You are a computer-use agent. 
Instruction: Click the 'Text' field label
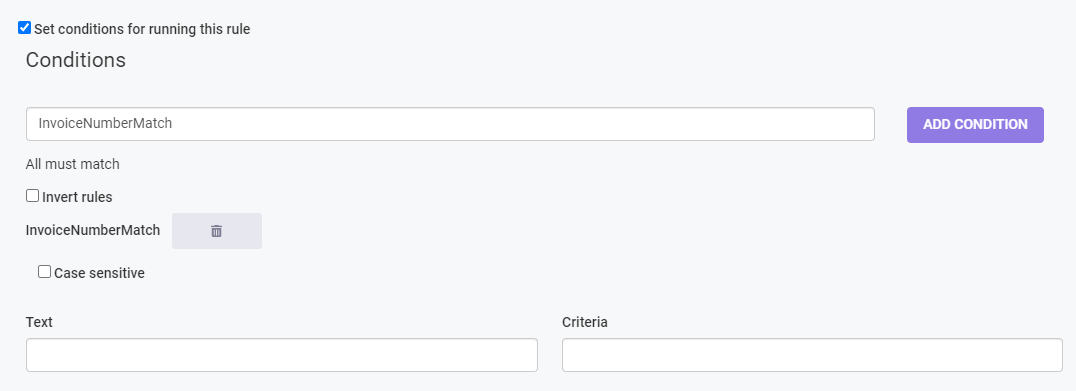click(39, 322)
